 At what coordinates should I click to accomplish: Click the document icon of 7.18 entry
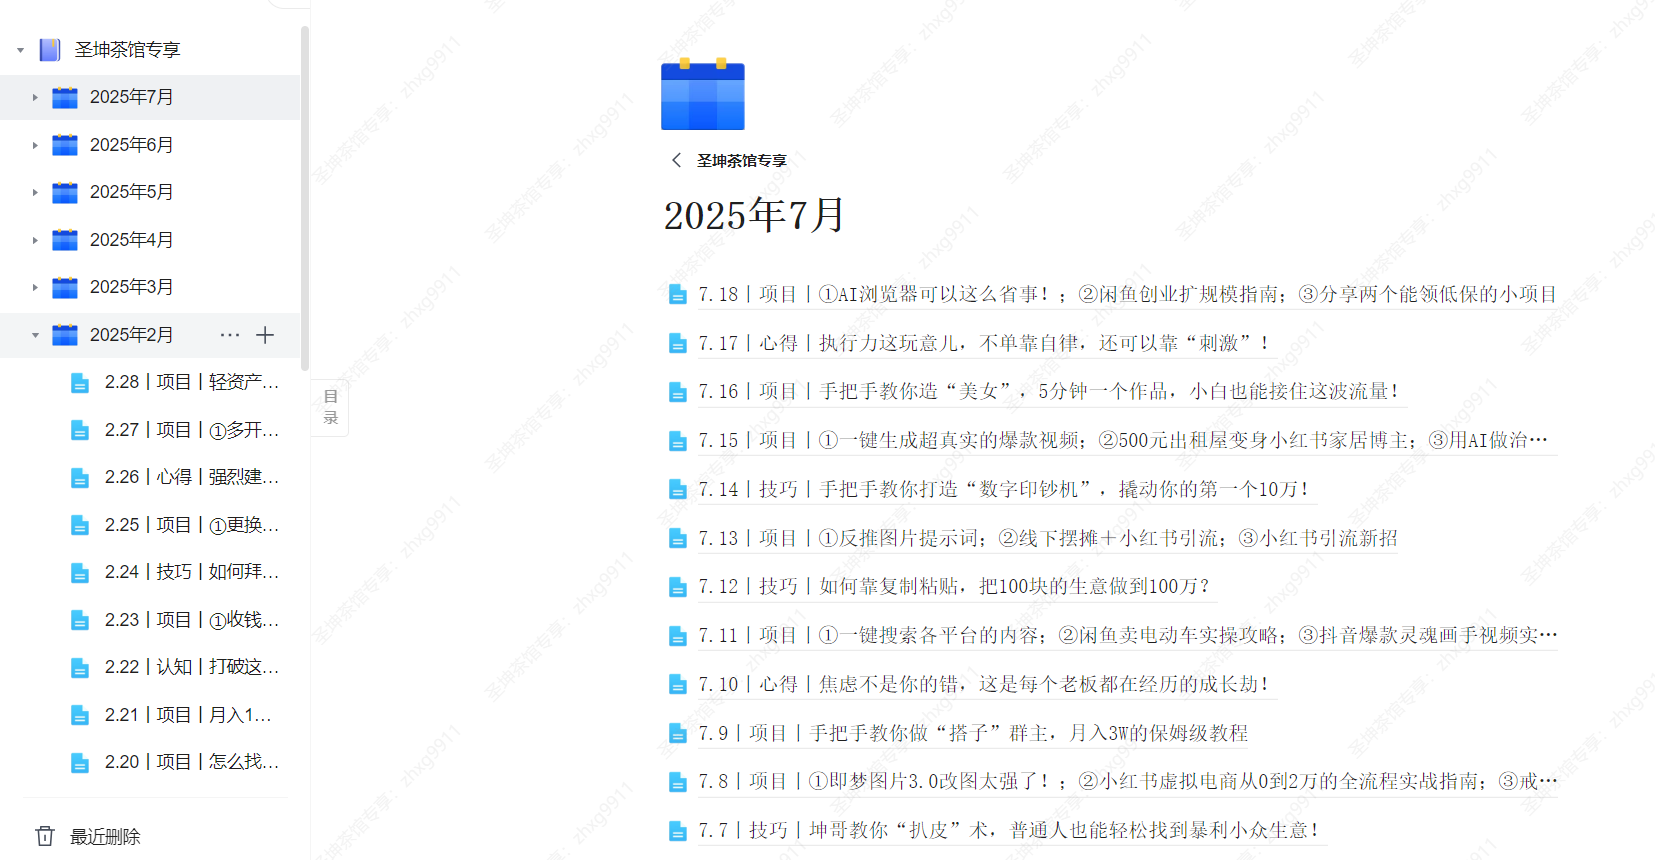[678, 295]
